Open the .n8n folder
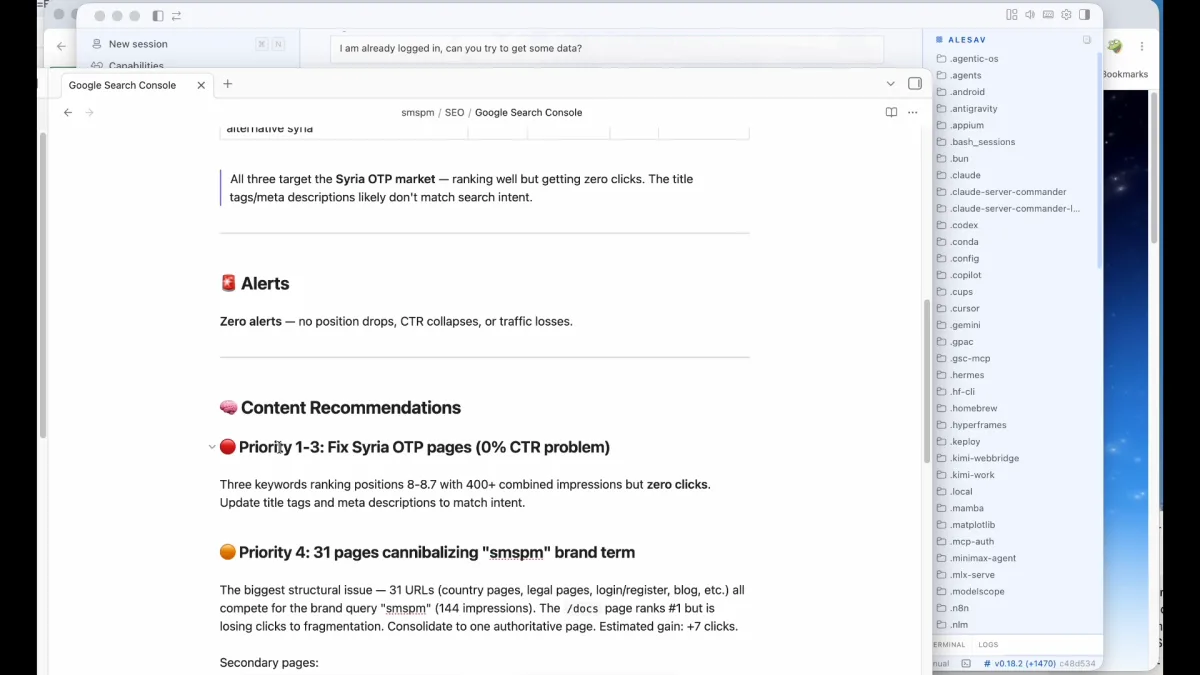Image resolution: width=1200 pixels, height=675 pixels. (959, 608)
